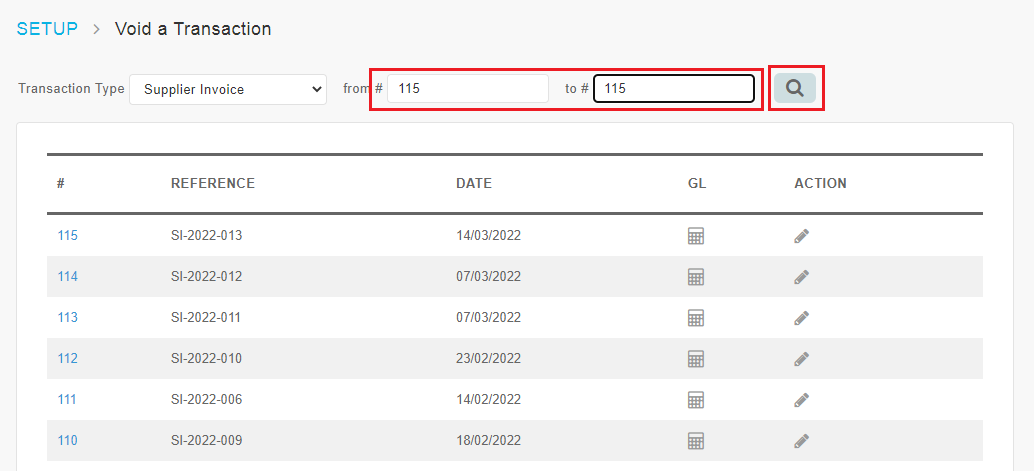Click the pencil action for SI-2022-006
This screenshot has height=471, width=1034.
click(801, 399)
